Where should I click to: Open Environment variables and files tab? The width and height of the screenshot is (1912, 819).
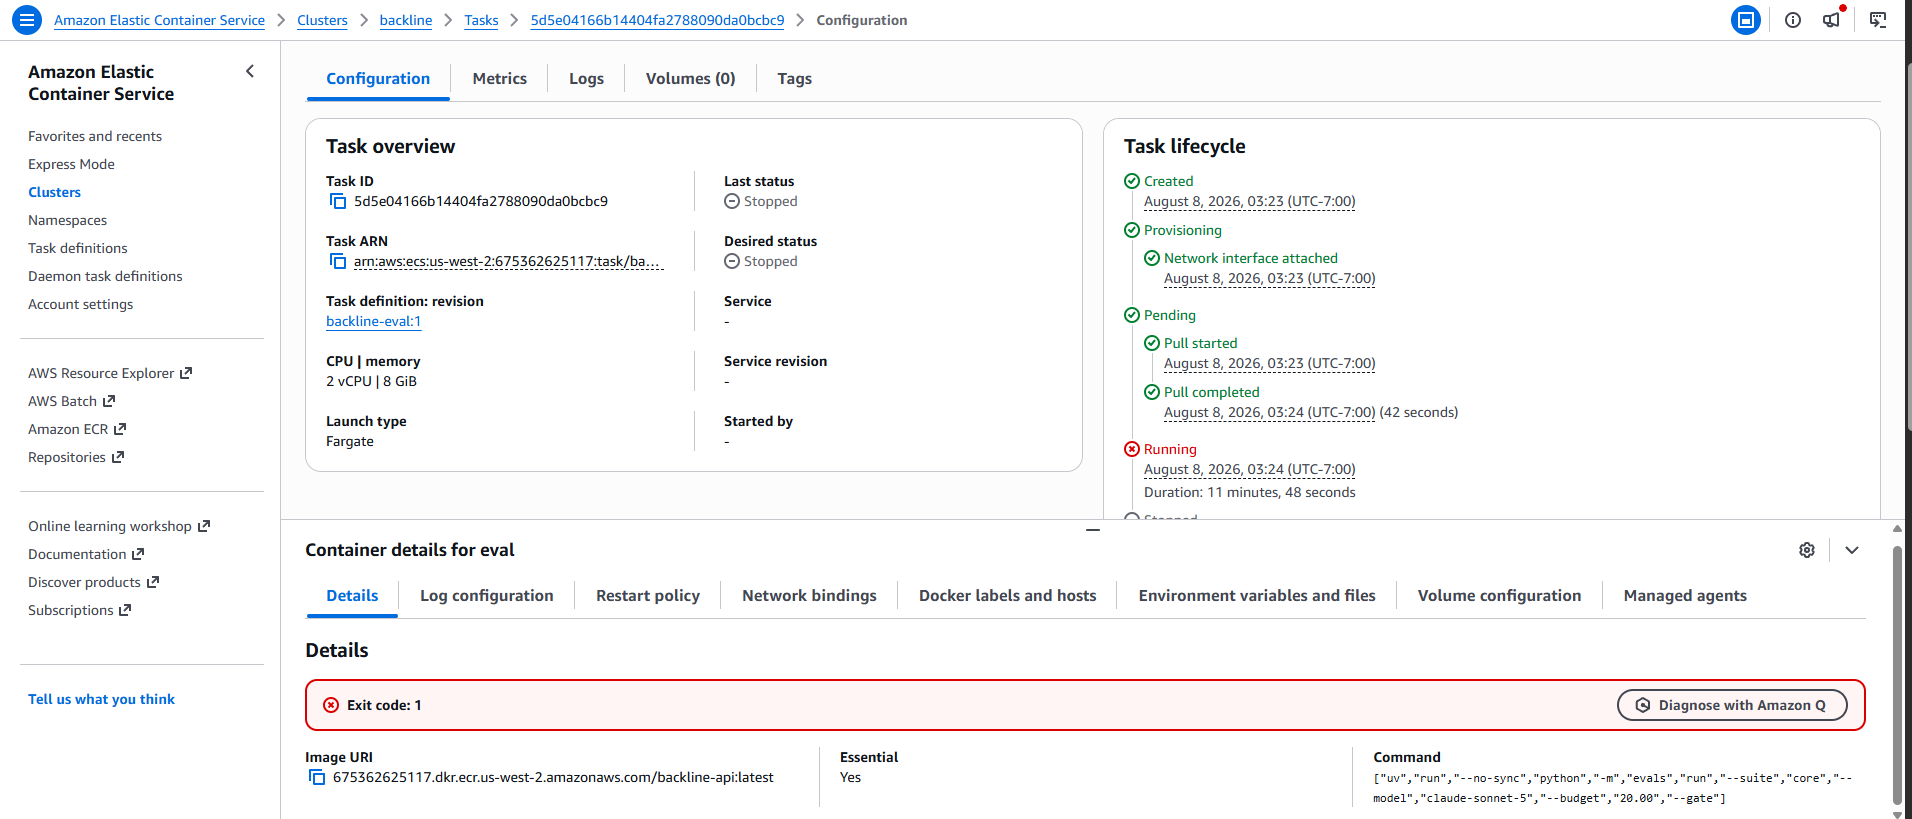pyautogui.click(x=1257, y=596)
